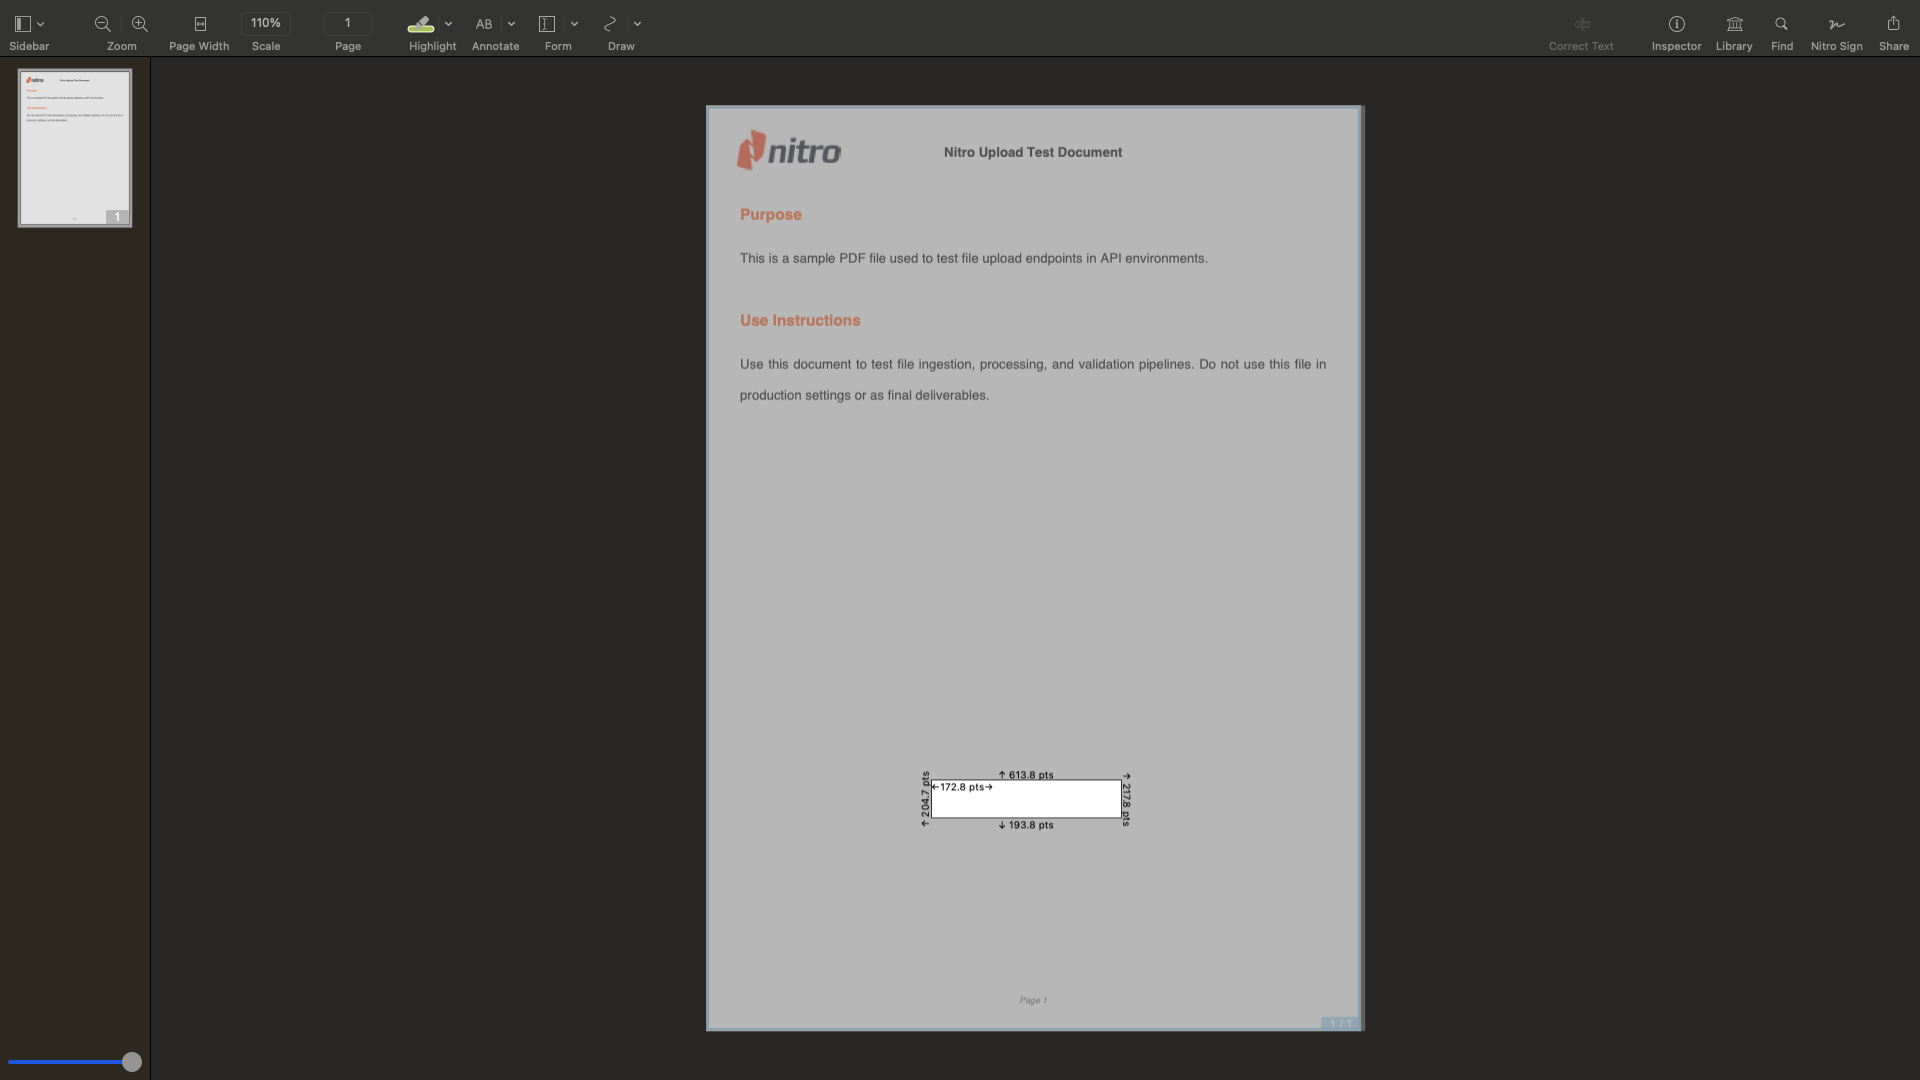Click the Share icon
Viewport: 1920px width, 1080px height.
(x=1893, y=24)
